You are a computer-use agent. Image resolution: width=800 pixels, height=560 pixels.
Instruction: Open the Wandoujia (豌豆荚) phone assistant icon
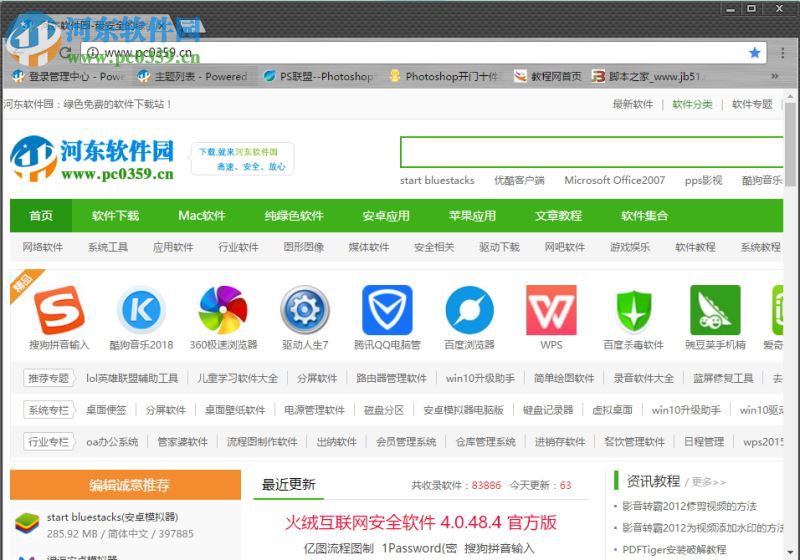coord(715,310)
